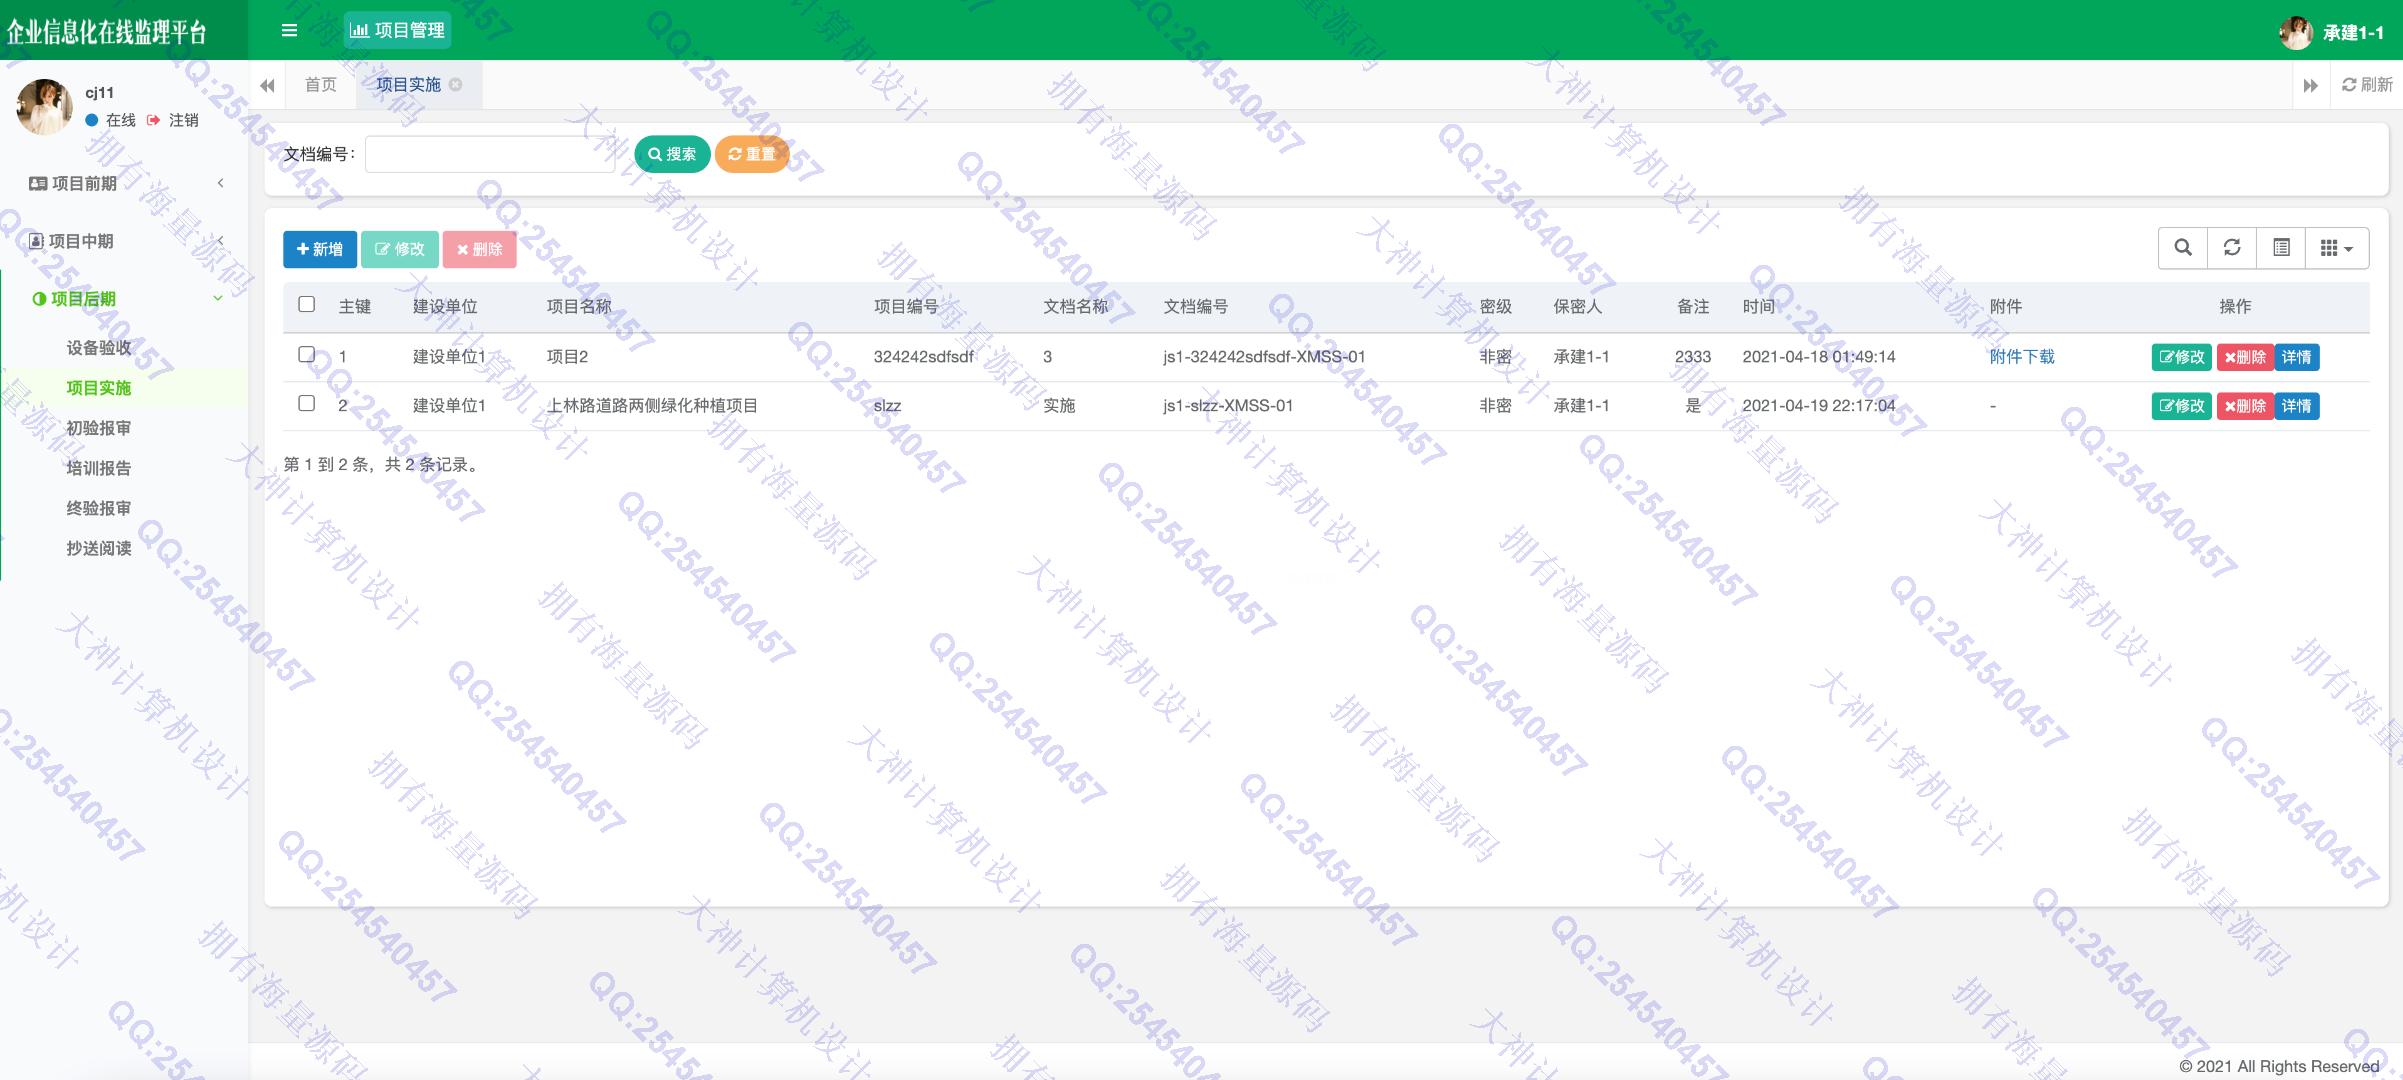Click the table refresh icon
Viewport: 2403px width, 1080px height.
click(2232, 248)
